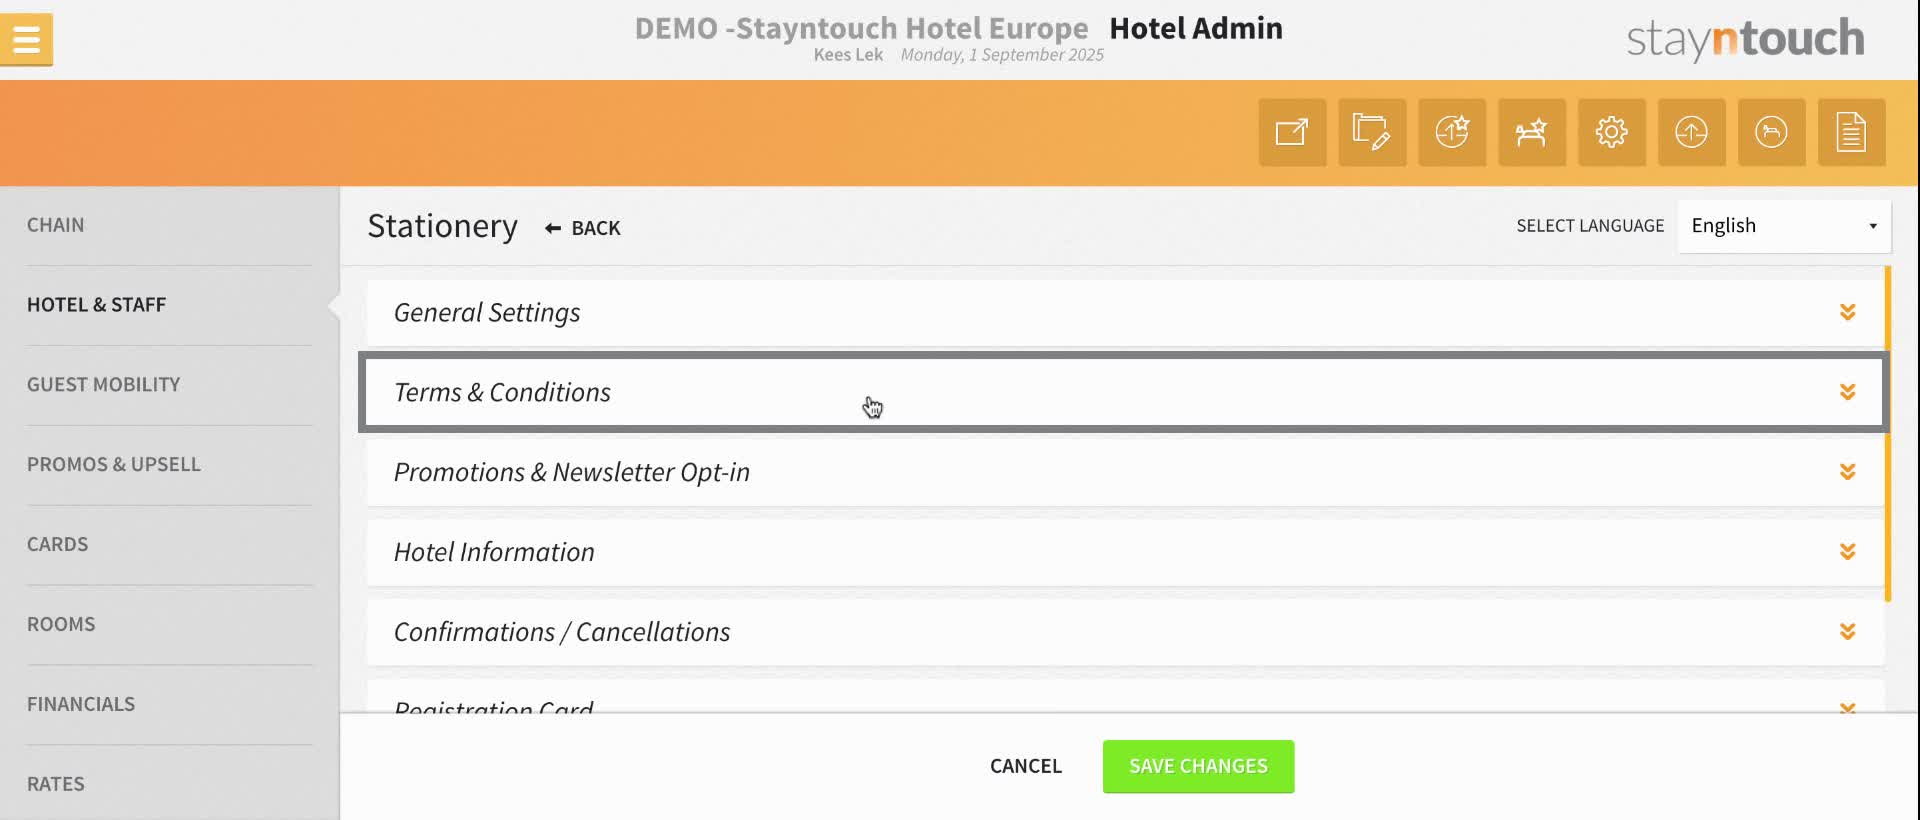Click the circled bed icon
The width and height of the screenshot is (1920, 820).
click(1771, 132)
